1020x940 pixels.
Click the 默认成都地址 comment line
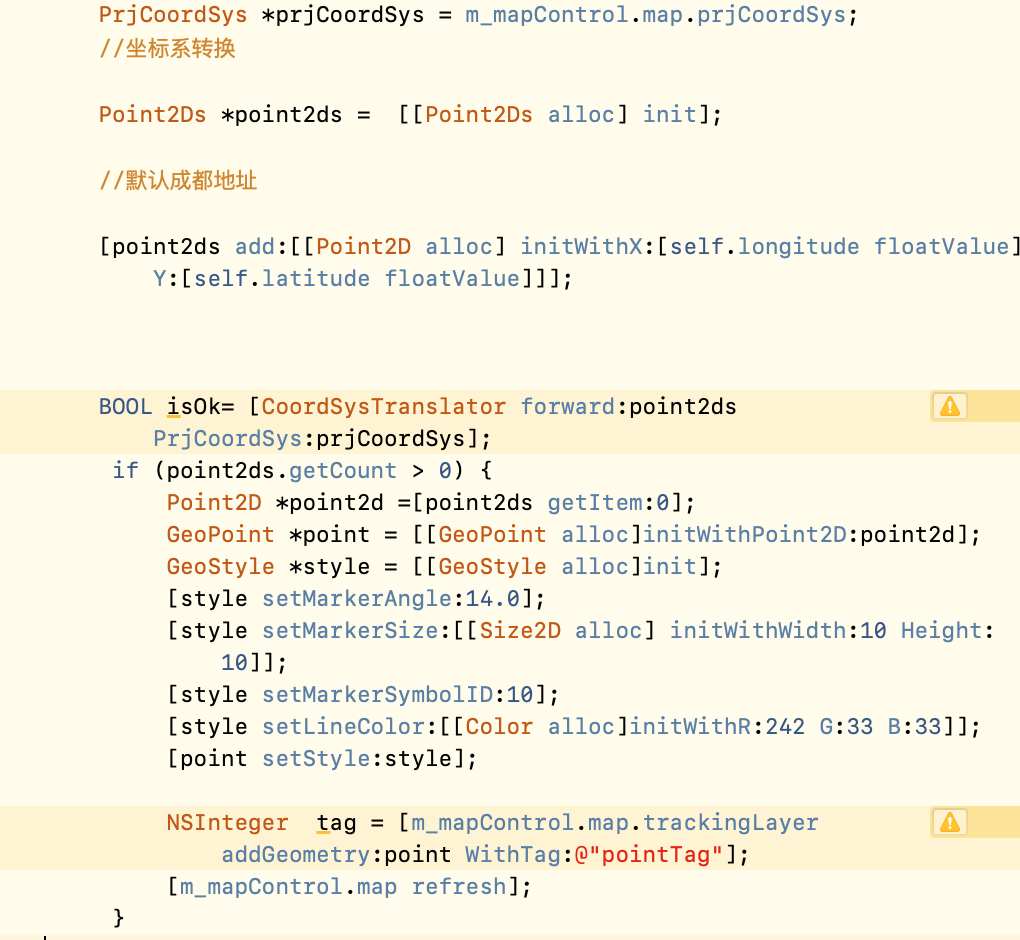(190, 180)
